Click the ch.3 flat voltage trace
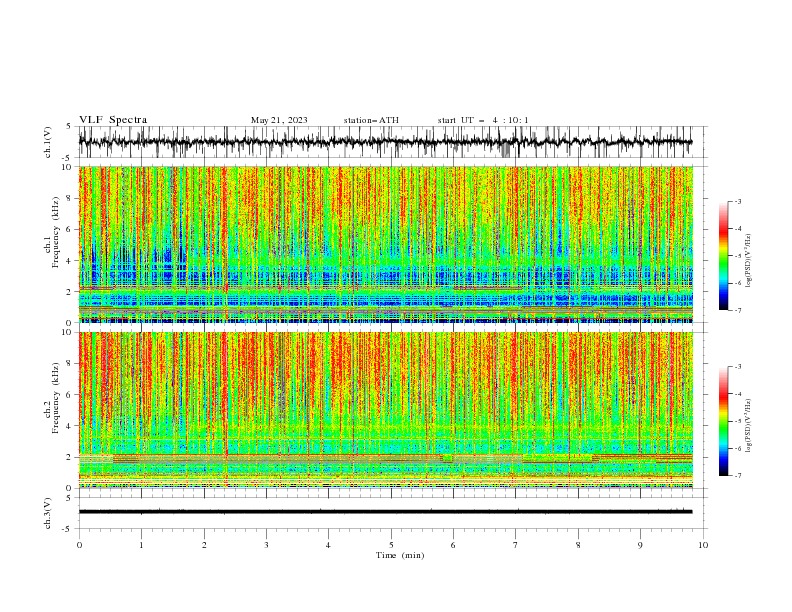Image resolution: width=792 pixels, height=612 pixels. click(x=385, y=512)
